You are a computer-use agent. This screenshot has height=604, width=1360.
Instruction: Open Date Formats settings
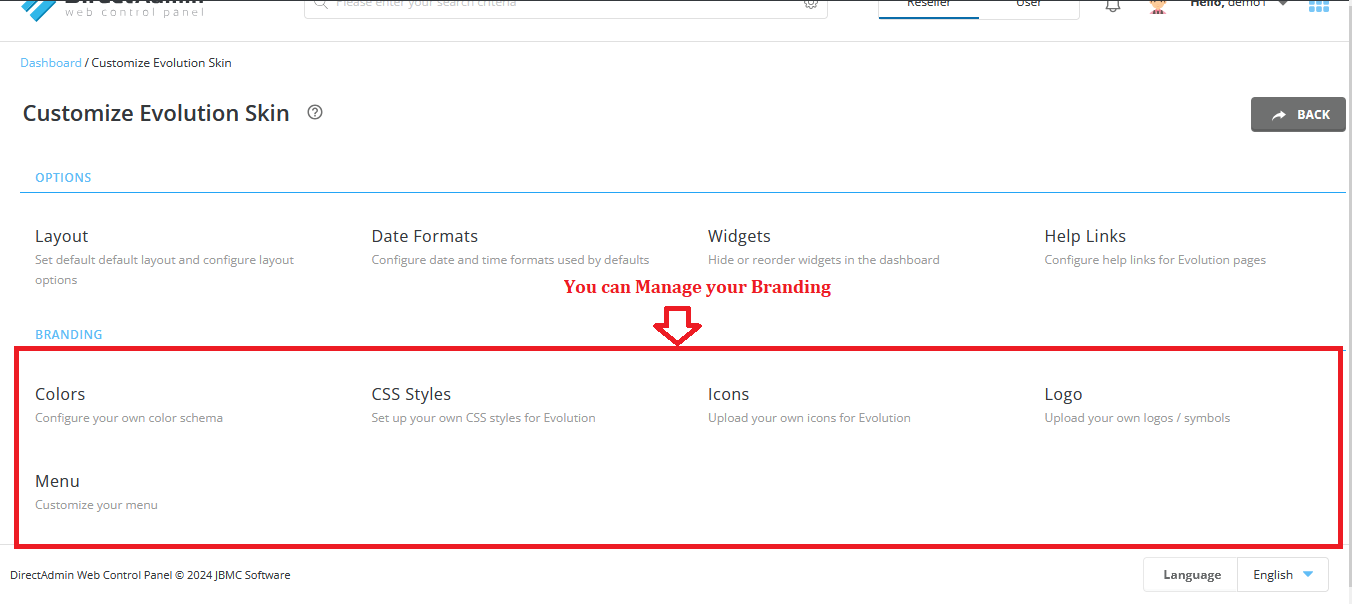pos(425,236)
